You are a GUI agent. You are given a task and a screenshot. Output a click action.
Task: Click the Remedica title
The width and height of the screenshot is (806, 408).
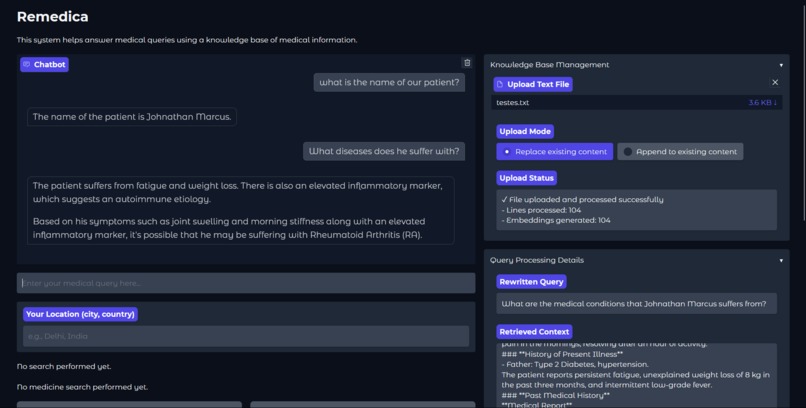pos(52,16)
